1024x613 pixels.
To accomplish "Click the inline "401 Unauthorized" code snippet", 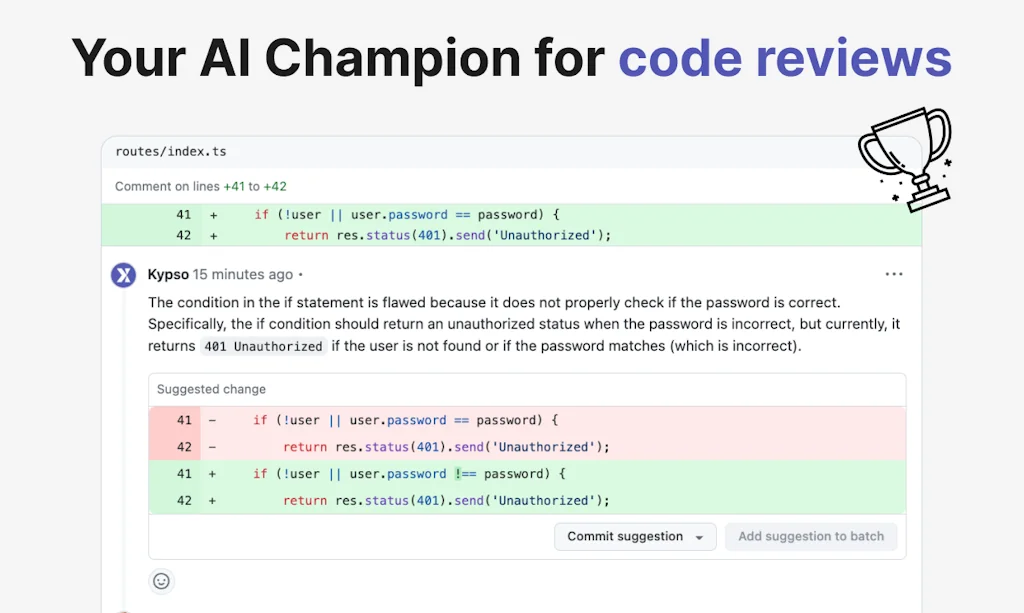I will click(x=264, y=346).
